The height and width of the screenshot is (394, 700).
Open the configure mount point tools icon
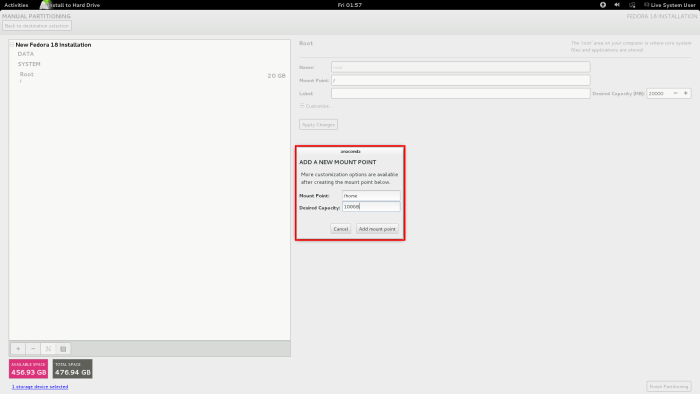[48, 348]
